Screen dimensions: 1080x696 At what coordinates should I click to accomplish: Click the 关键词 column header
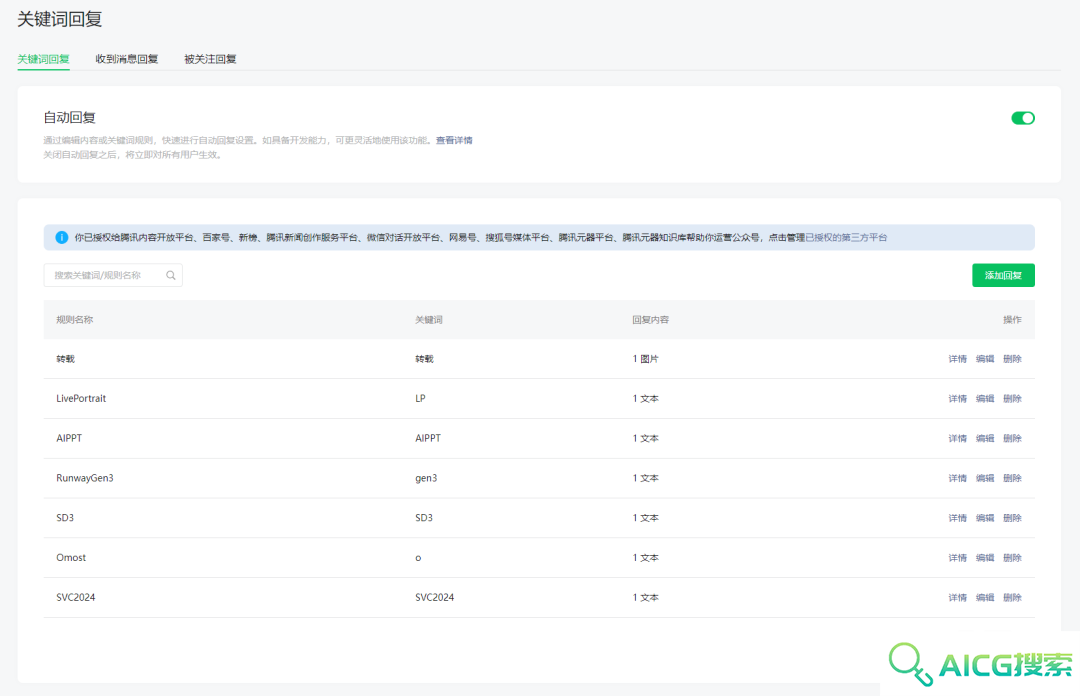pos(428,320)
